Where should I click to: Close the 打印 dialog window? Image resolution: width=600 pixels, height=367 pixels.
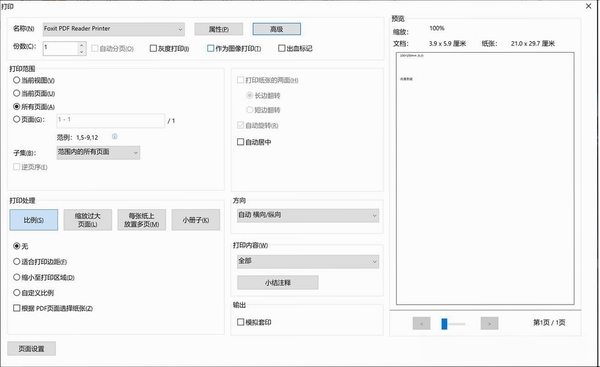[x=589, y=6]
